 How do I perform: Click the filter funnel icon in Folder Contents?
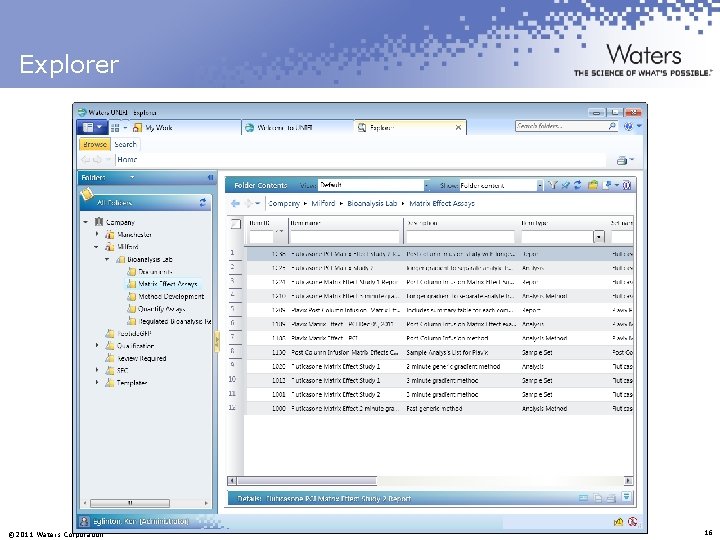tap(553, 185)
